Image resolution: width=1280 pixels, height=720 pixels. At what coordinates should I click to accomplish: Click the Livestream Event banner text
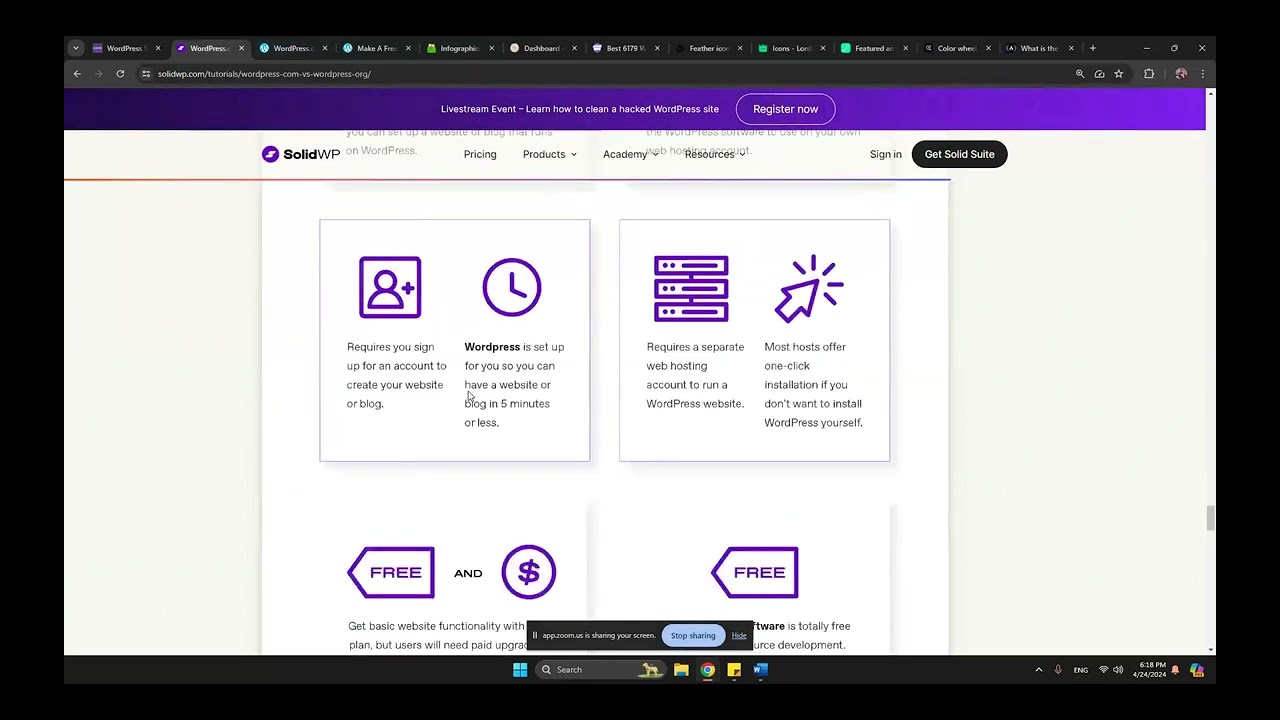(580, 109)
